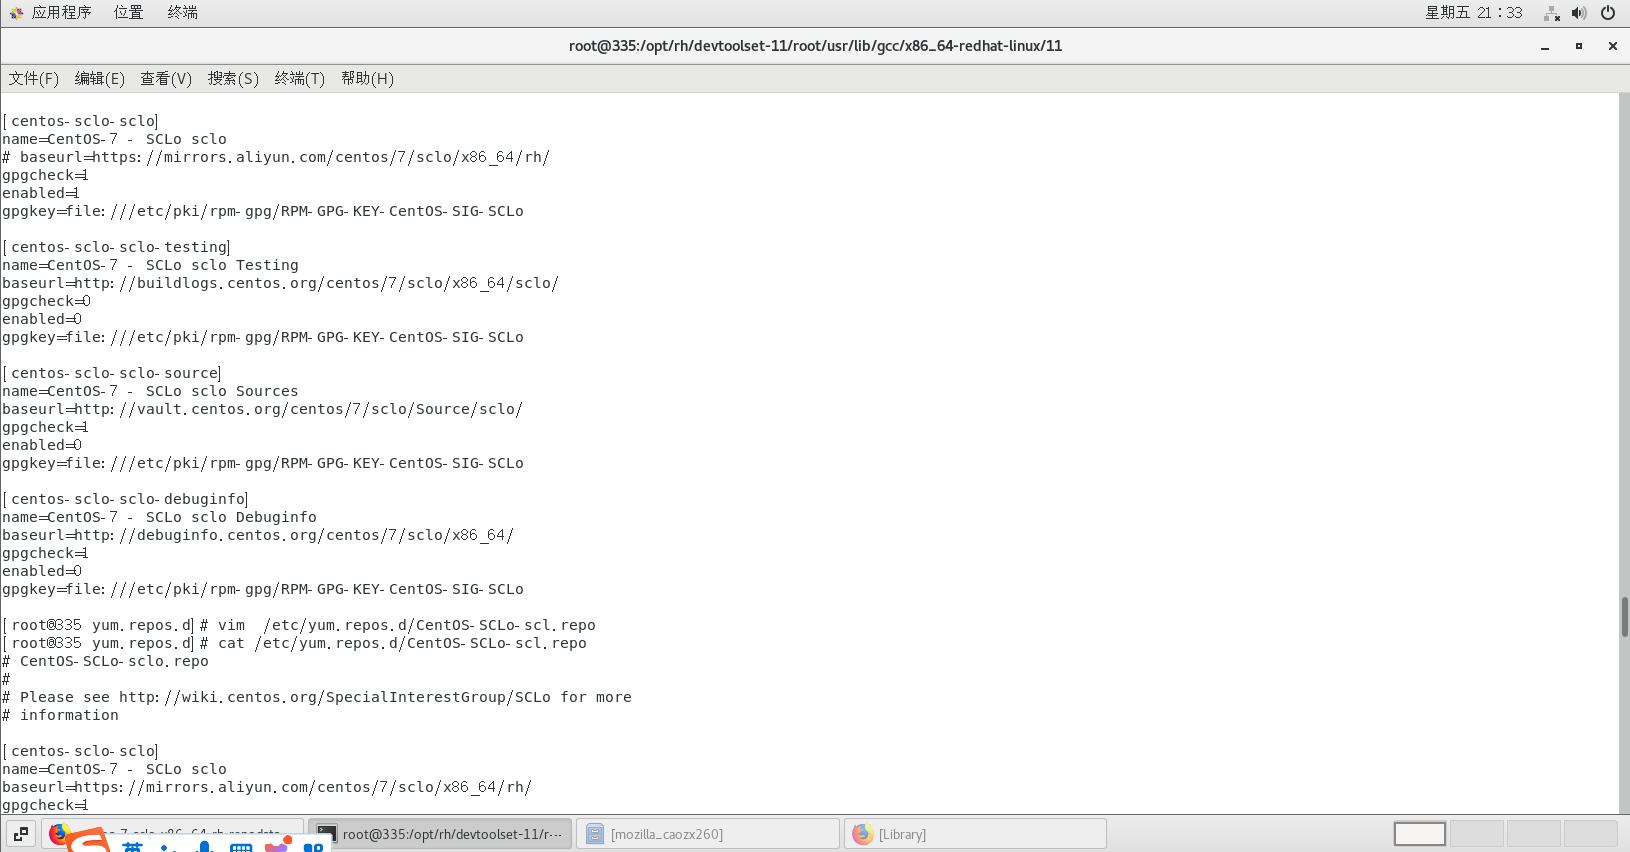Minimize the terminal window
Screen dimensions: 1630x852
1545,47
